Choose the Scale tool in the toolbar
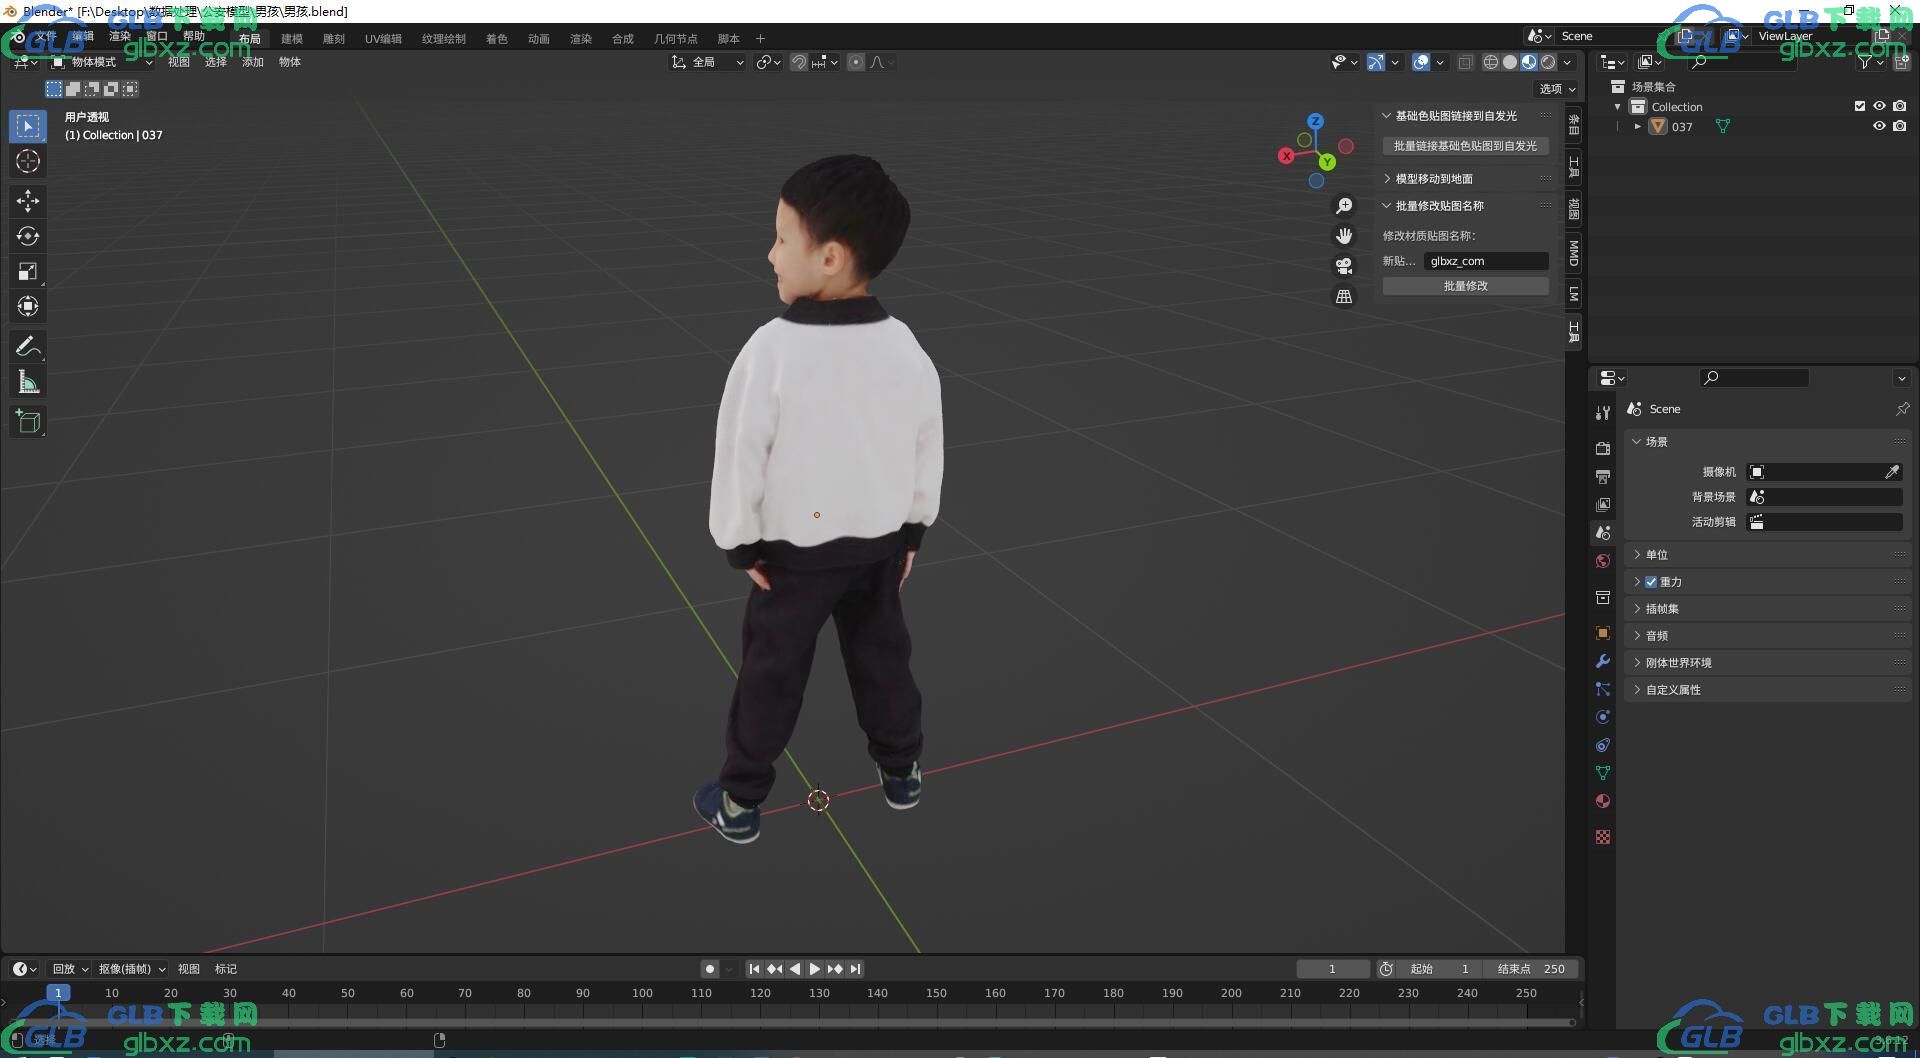1920x1058 pixels. click(28, 271)
